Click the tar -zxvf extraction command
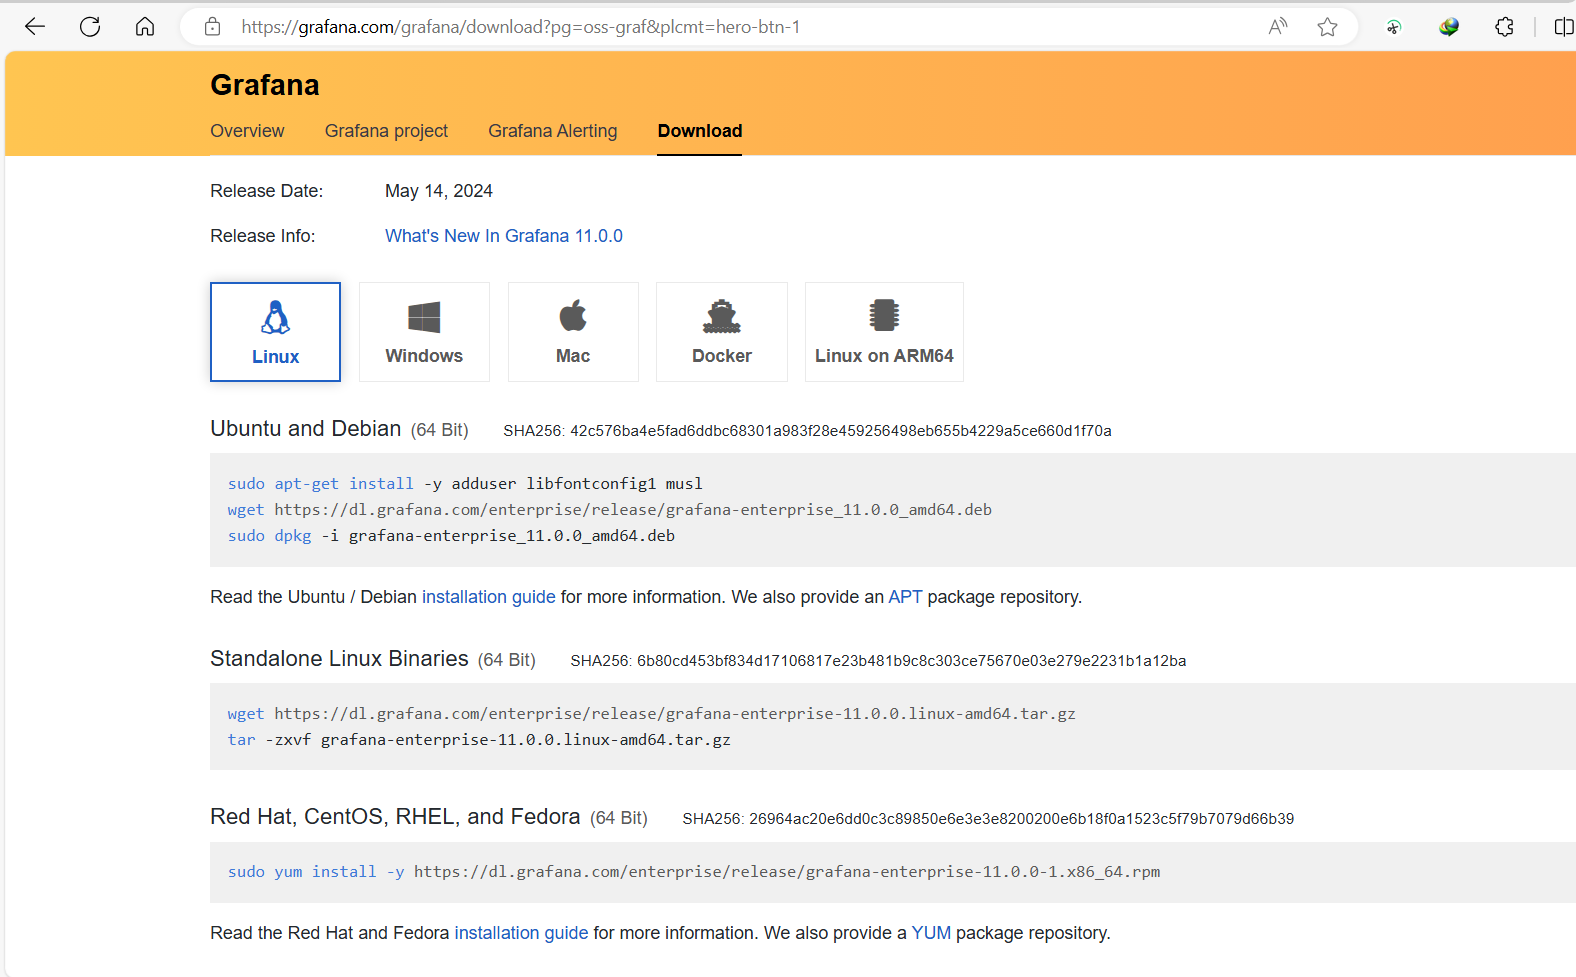1576x977 pixels. (x=479, y=740)
